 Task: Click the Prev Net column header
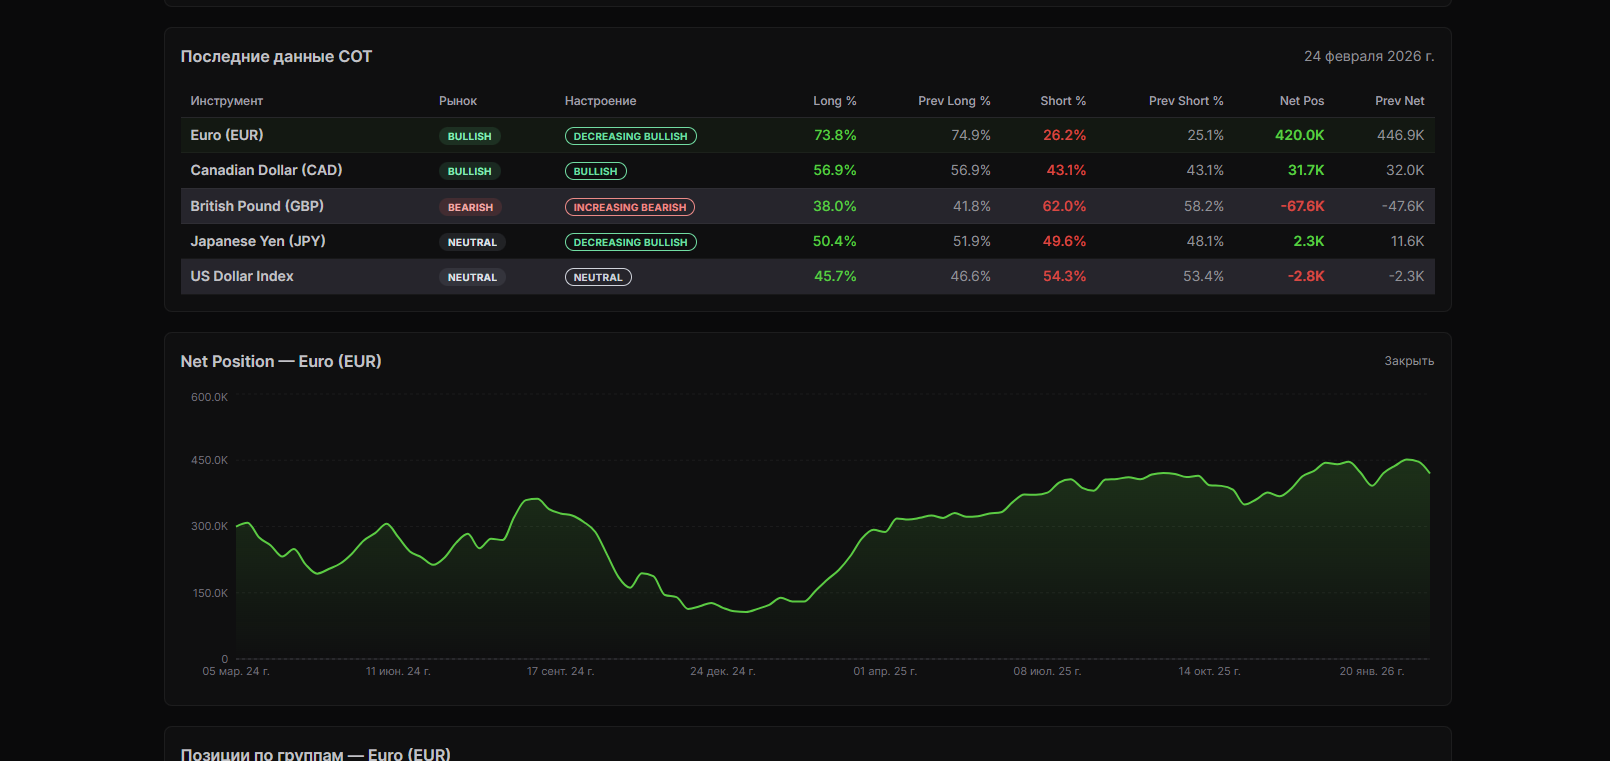[x=1400, y=101]
